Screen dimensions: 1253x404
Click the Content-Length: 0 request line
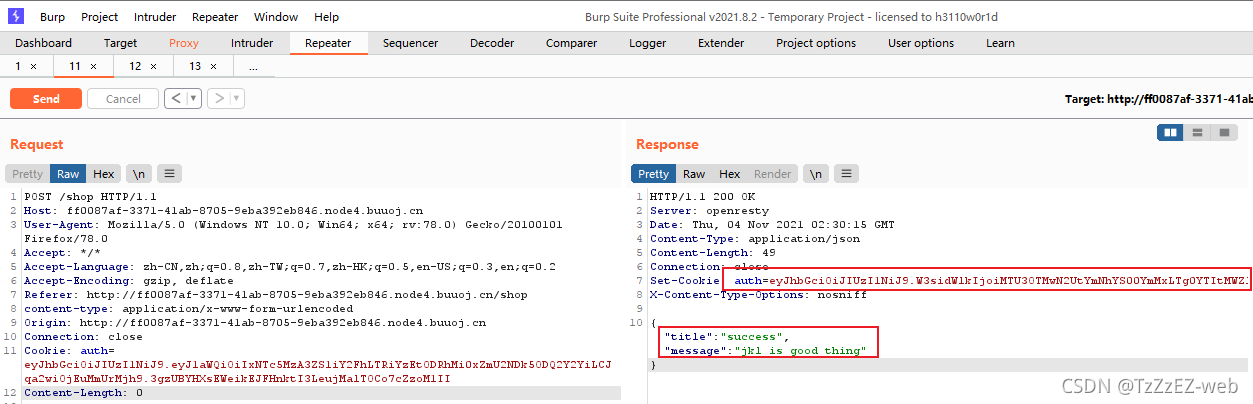pos(83,393)
